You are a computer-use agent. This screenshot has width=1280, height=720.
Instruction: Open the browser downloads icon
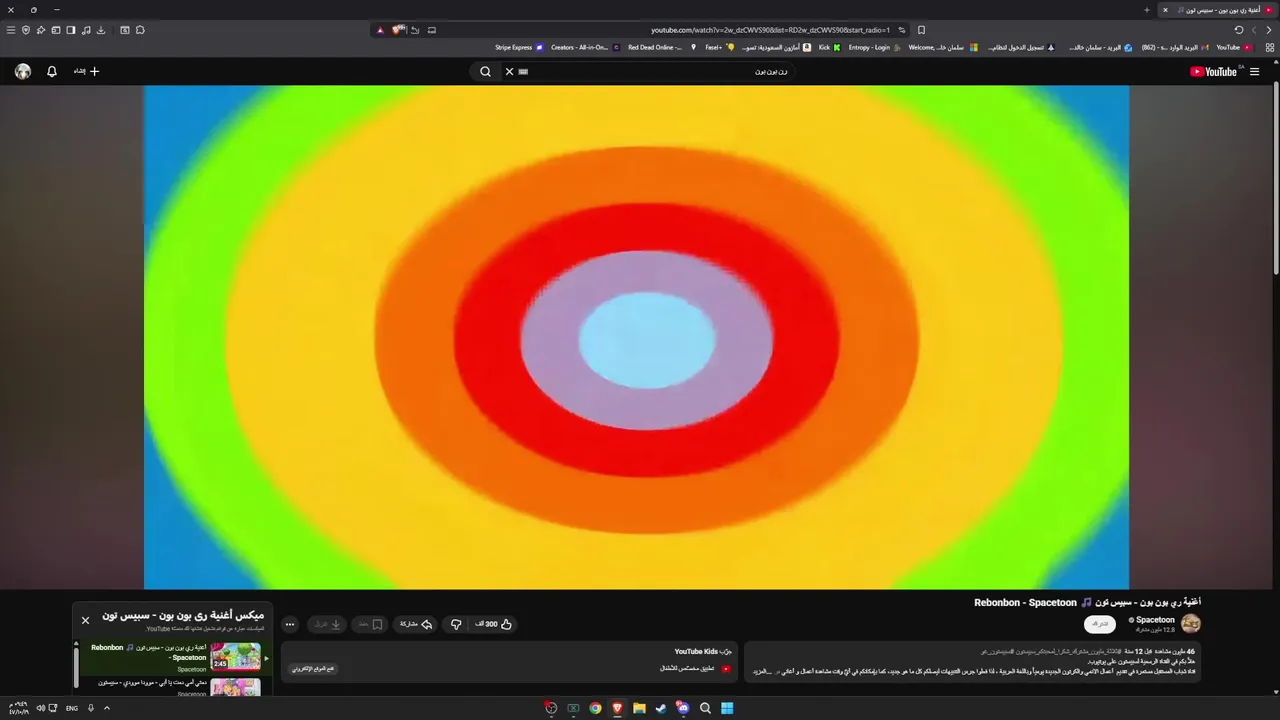101,30
